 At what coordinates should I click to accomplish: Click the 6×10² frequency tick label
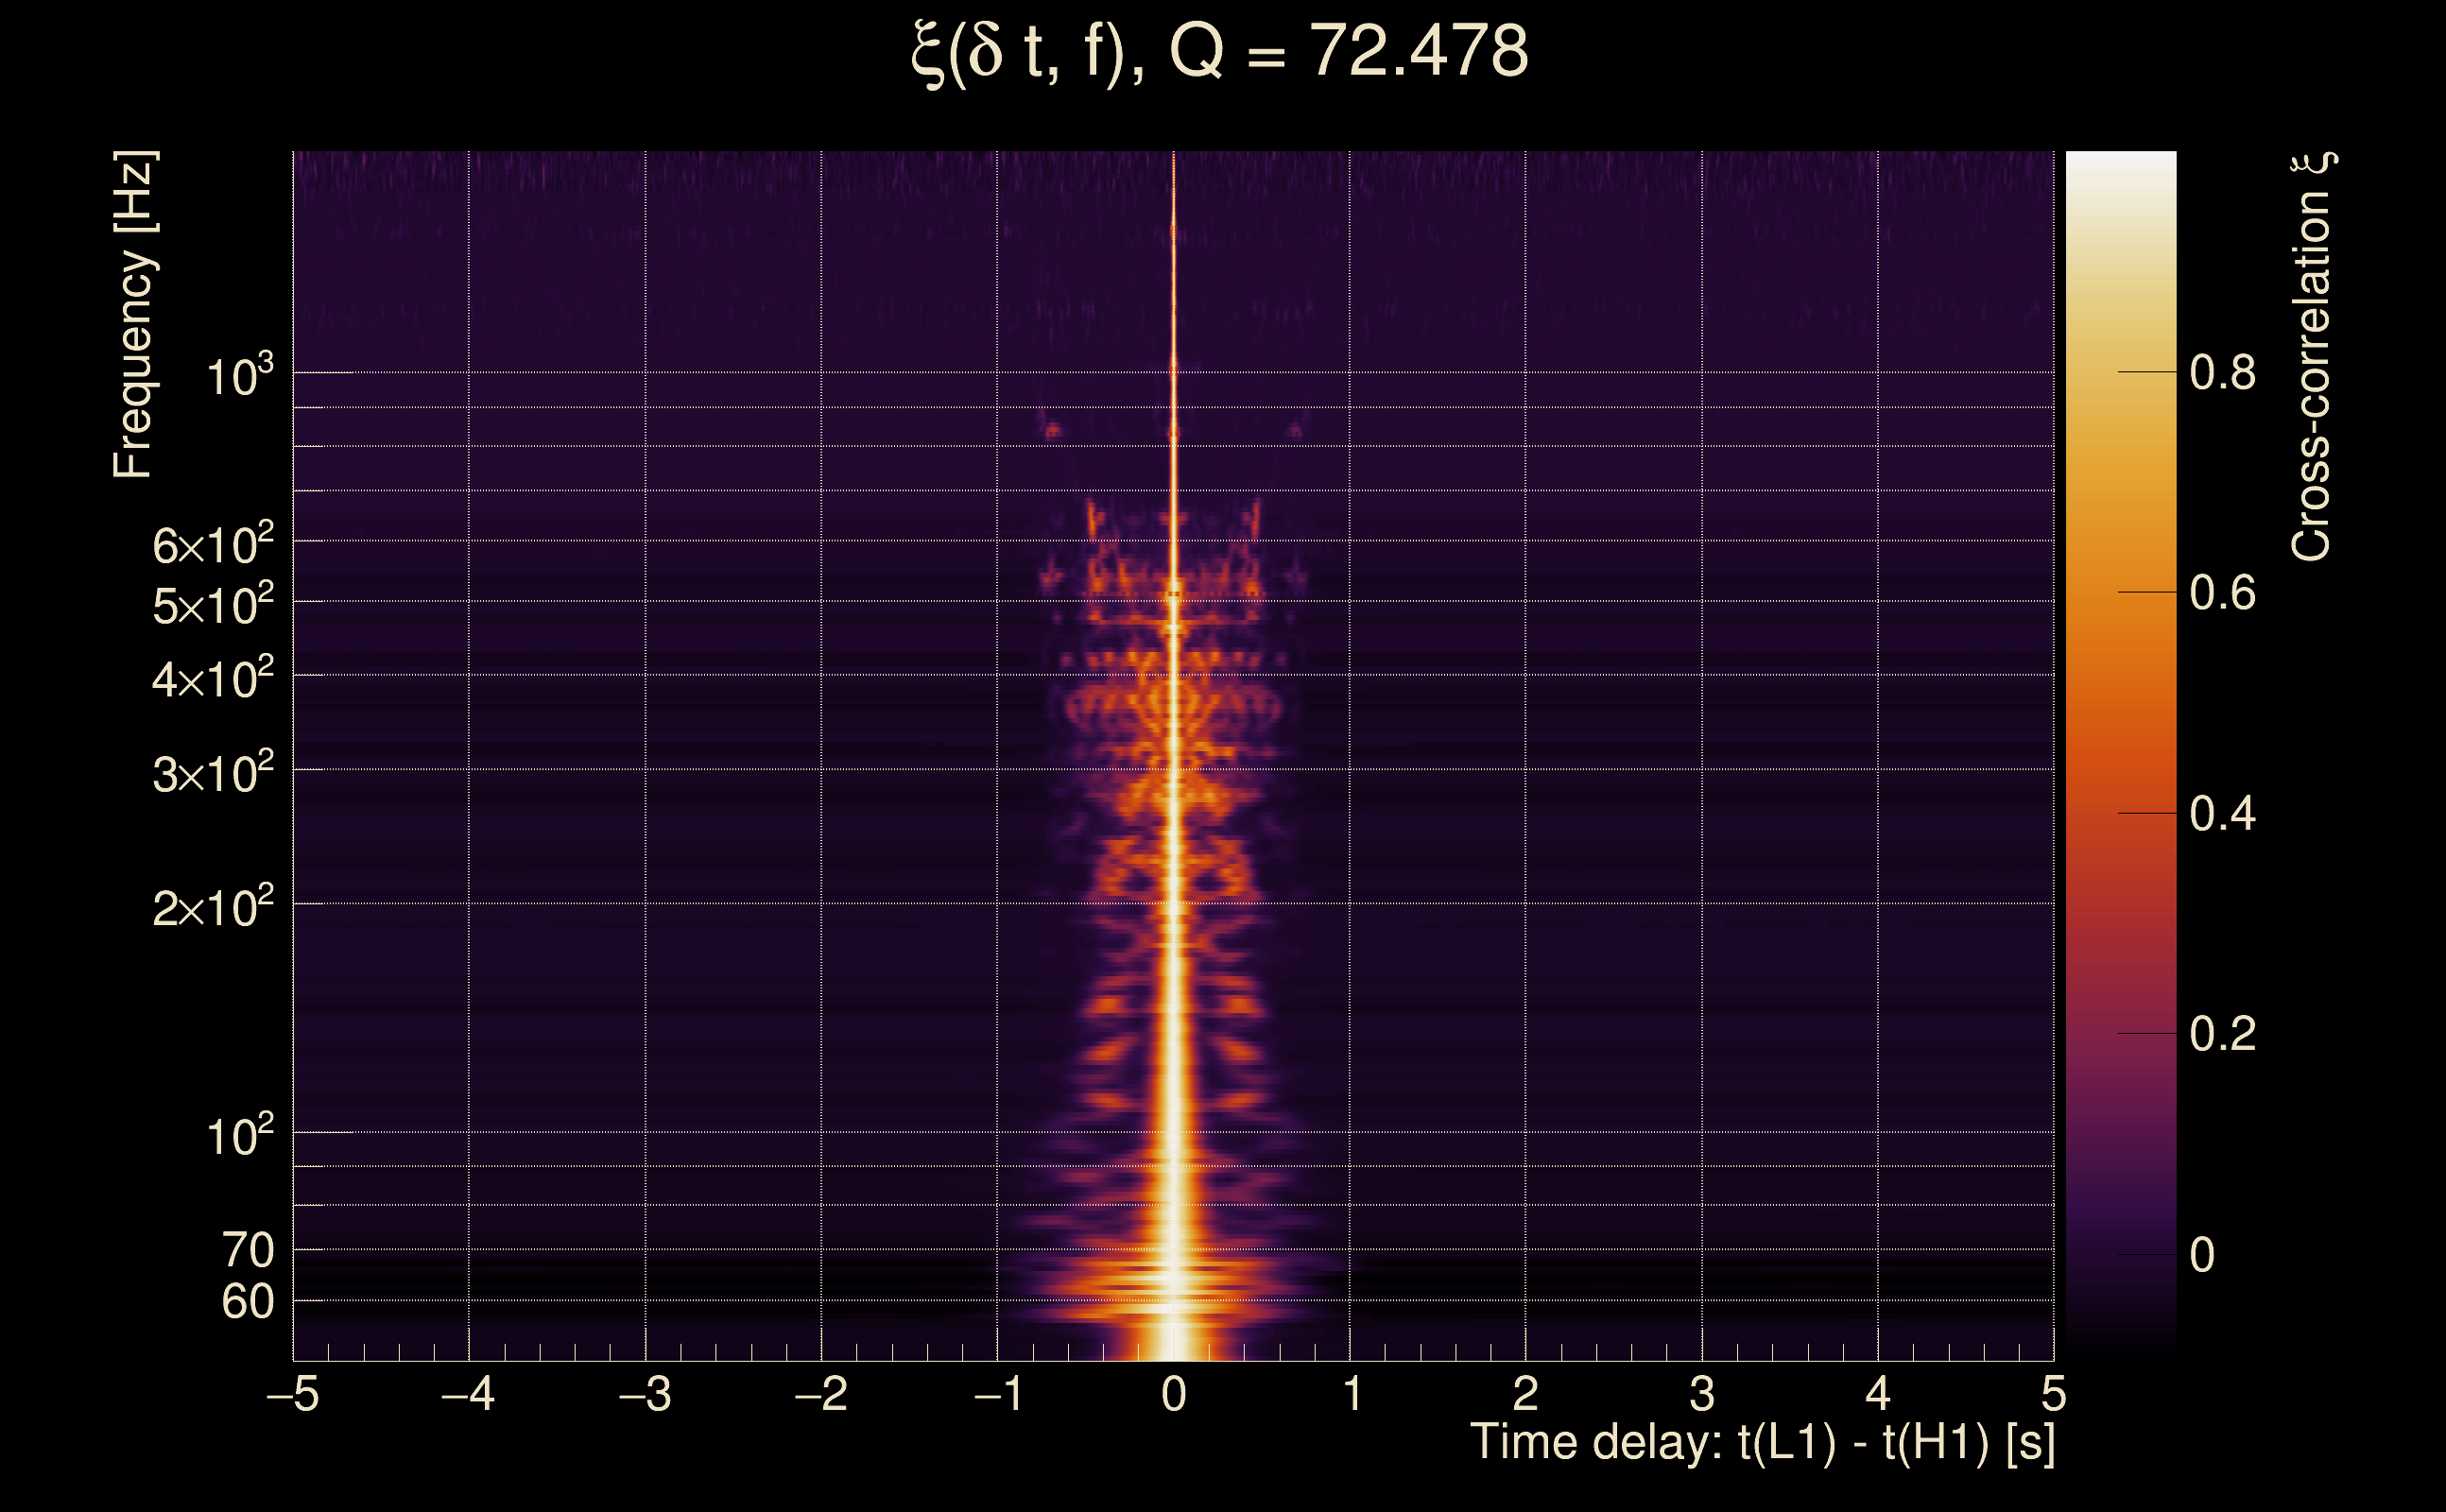click(212, 545)
